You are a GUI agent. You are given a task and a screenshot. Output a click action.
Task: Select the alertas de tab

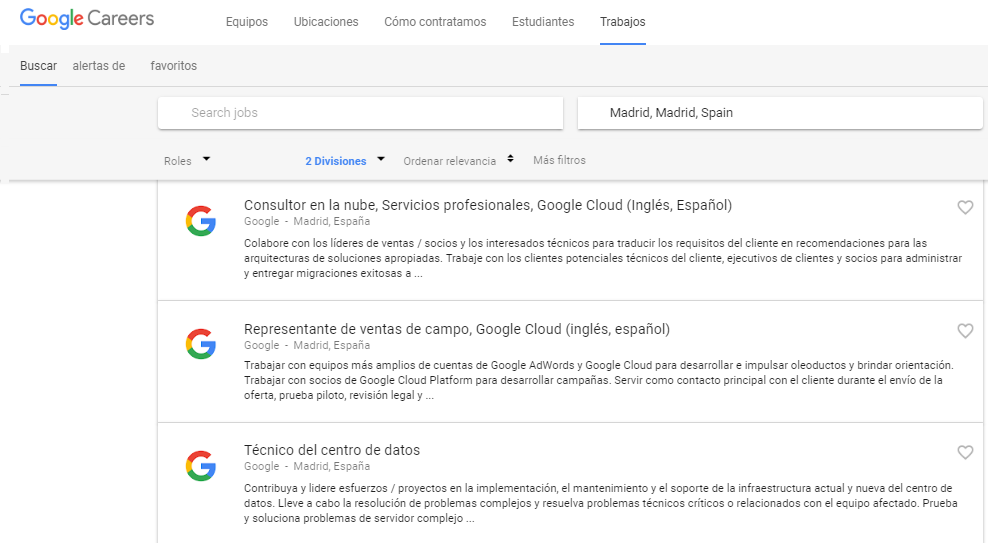pos(99,66)
